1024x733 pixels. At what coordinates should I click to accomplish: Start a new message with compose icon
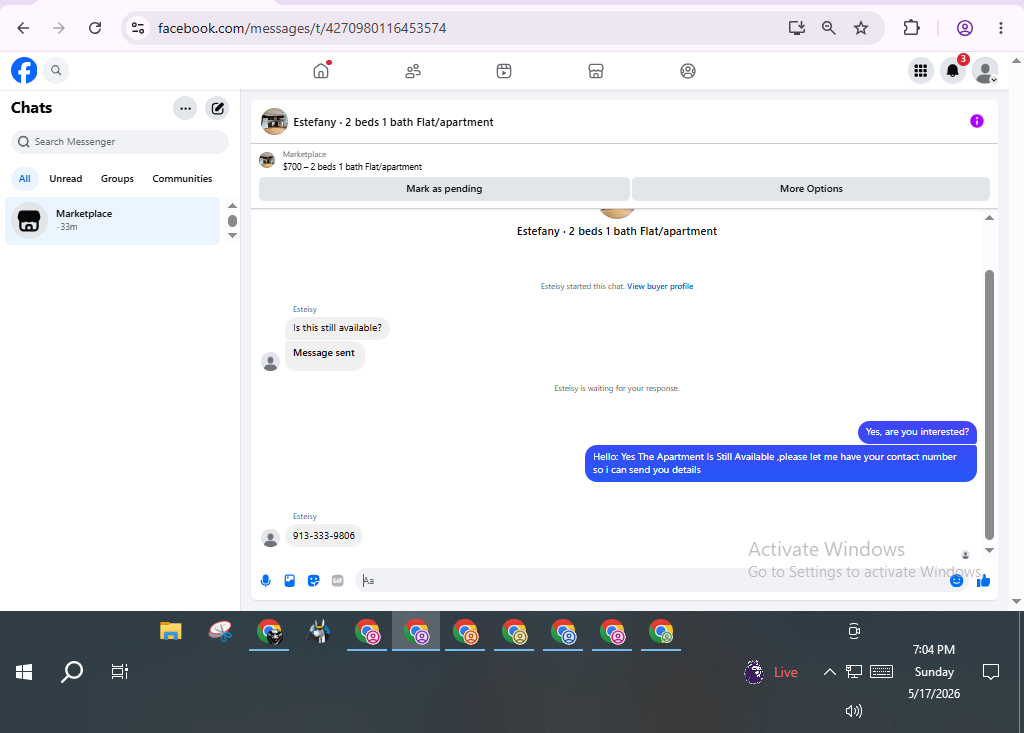tap(217, 108)
